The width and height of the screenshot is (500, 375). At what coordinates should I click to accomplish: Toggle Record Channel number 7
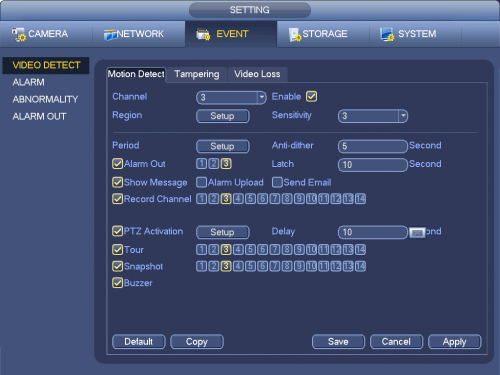[x=275, y=199]
